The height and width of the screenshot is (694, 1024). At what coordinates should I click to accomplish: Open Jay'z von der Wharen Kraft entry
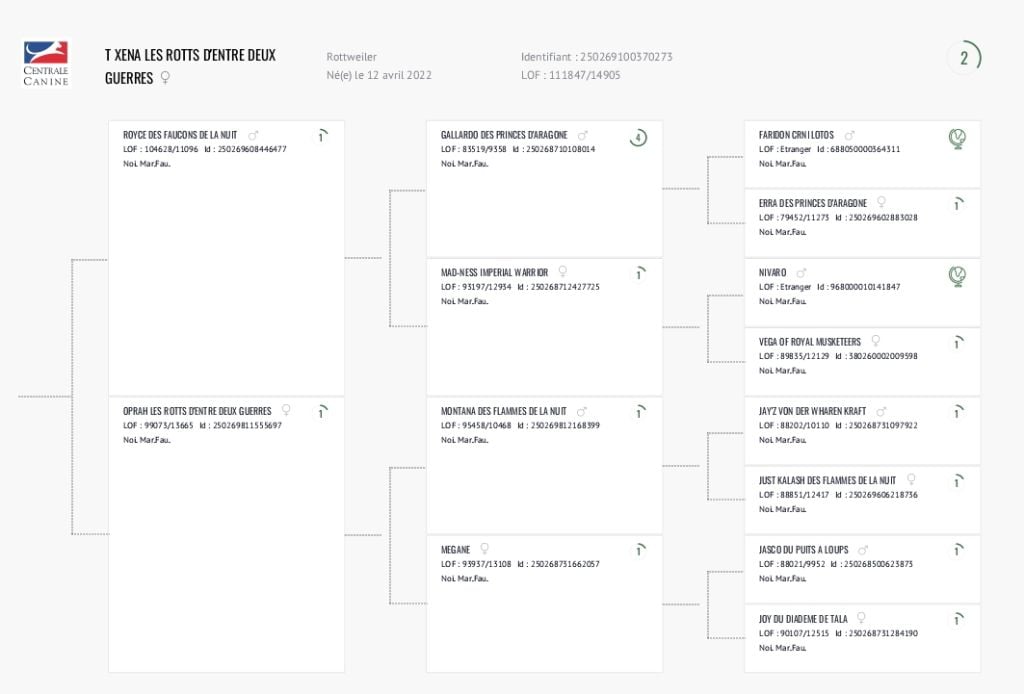tap(812, 411)
